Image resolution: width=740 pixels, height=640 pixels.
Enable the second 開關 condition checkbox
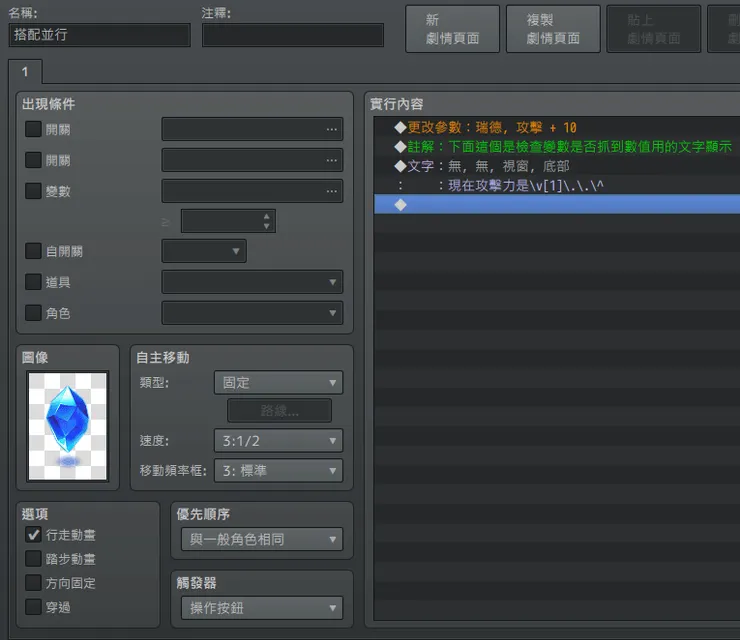click(33, 160)
